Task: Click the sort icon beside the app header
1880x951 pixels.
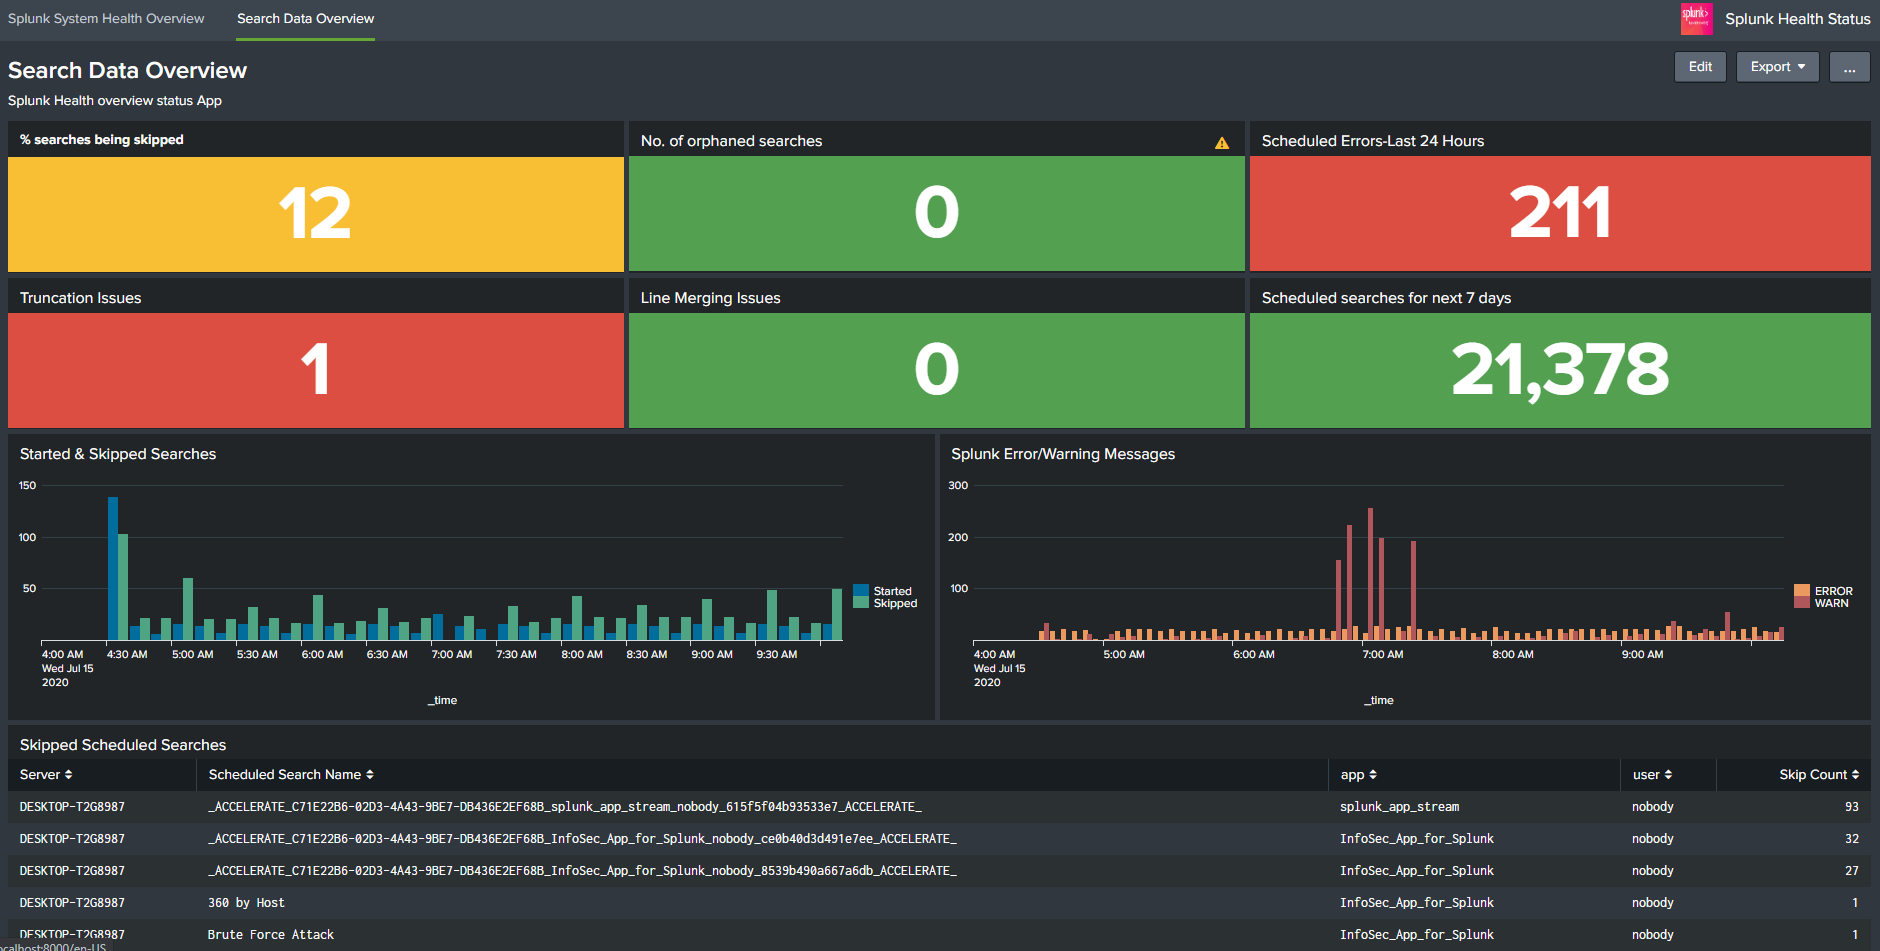Action: (x=1375, y=774)
